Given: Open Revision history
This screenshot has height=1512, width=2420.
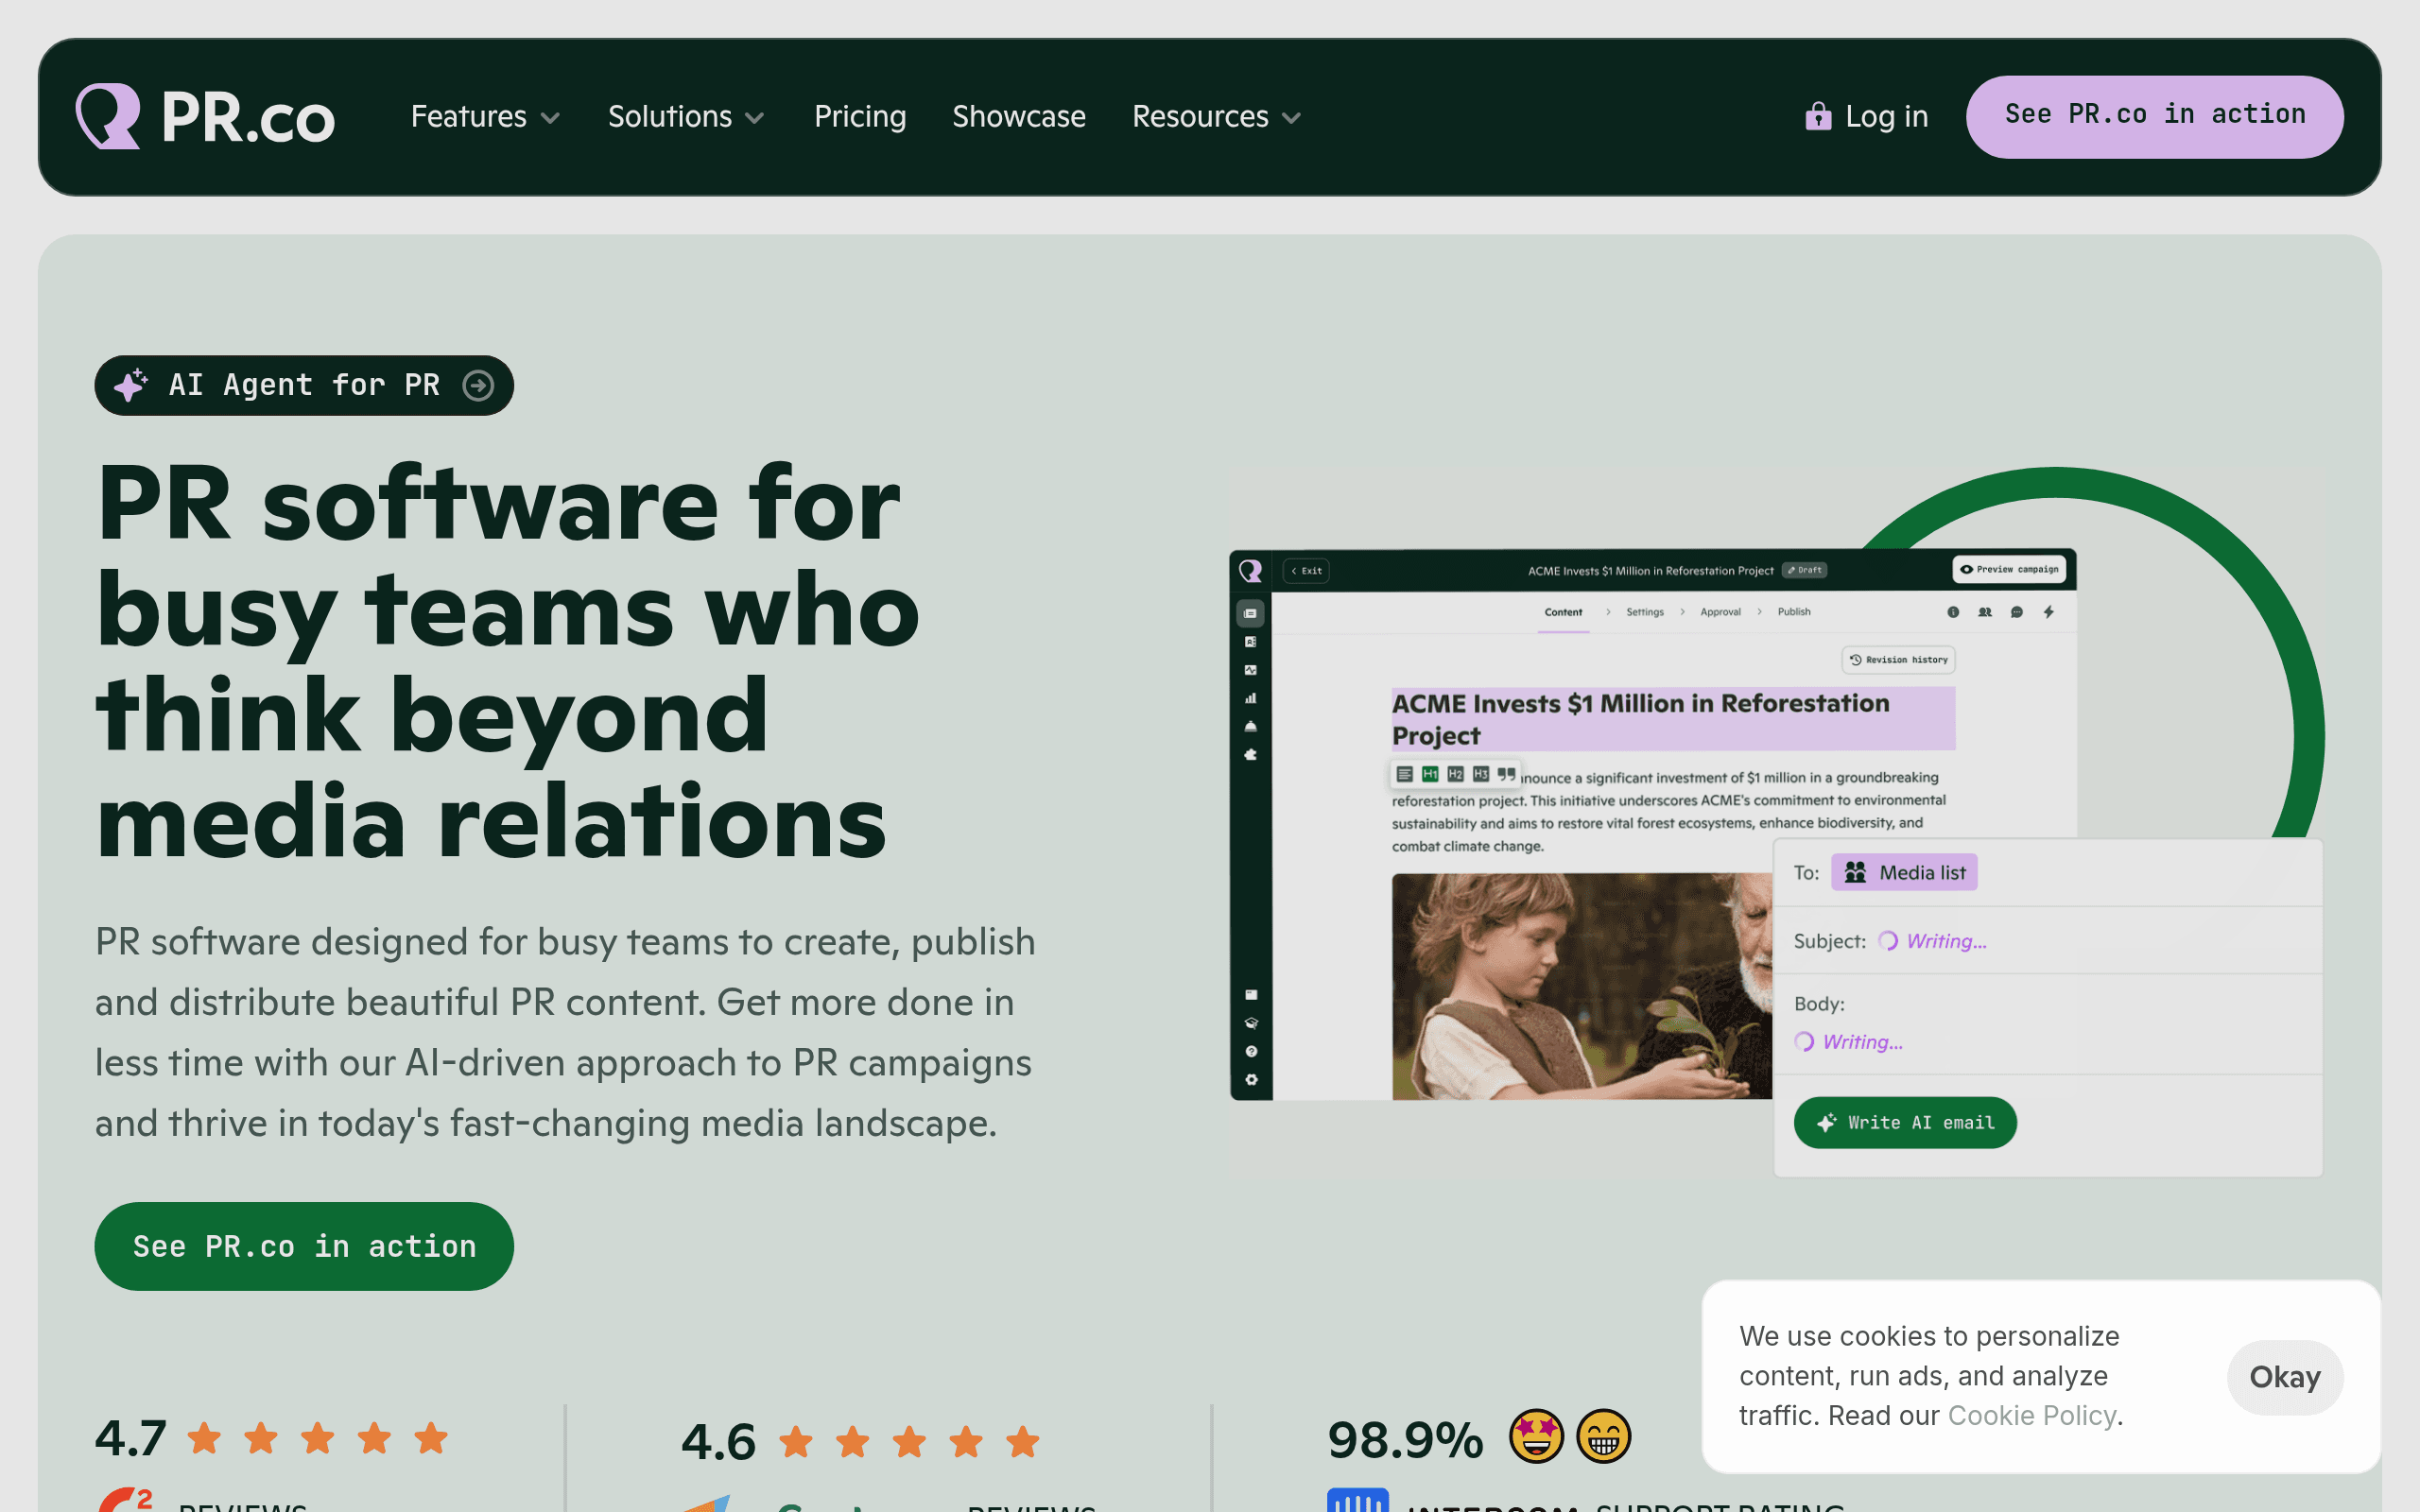Looking at the screenshot, I should [x=1898, y=660].
